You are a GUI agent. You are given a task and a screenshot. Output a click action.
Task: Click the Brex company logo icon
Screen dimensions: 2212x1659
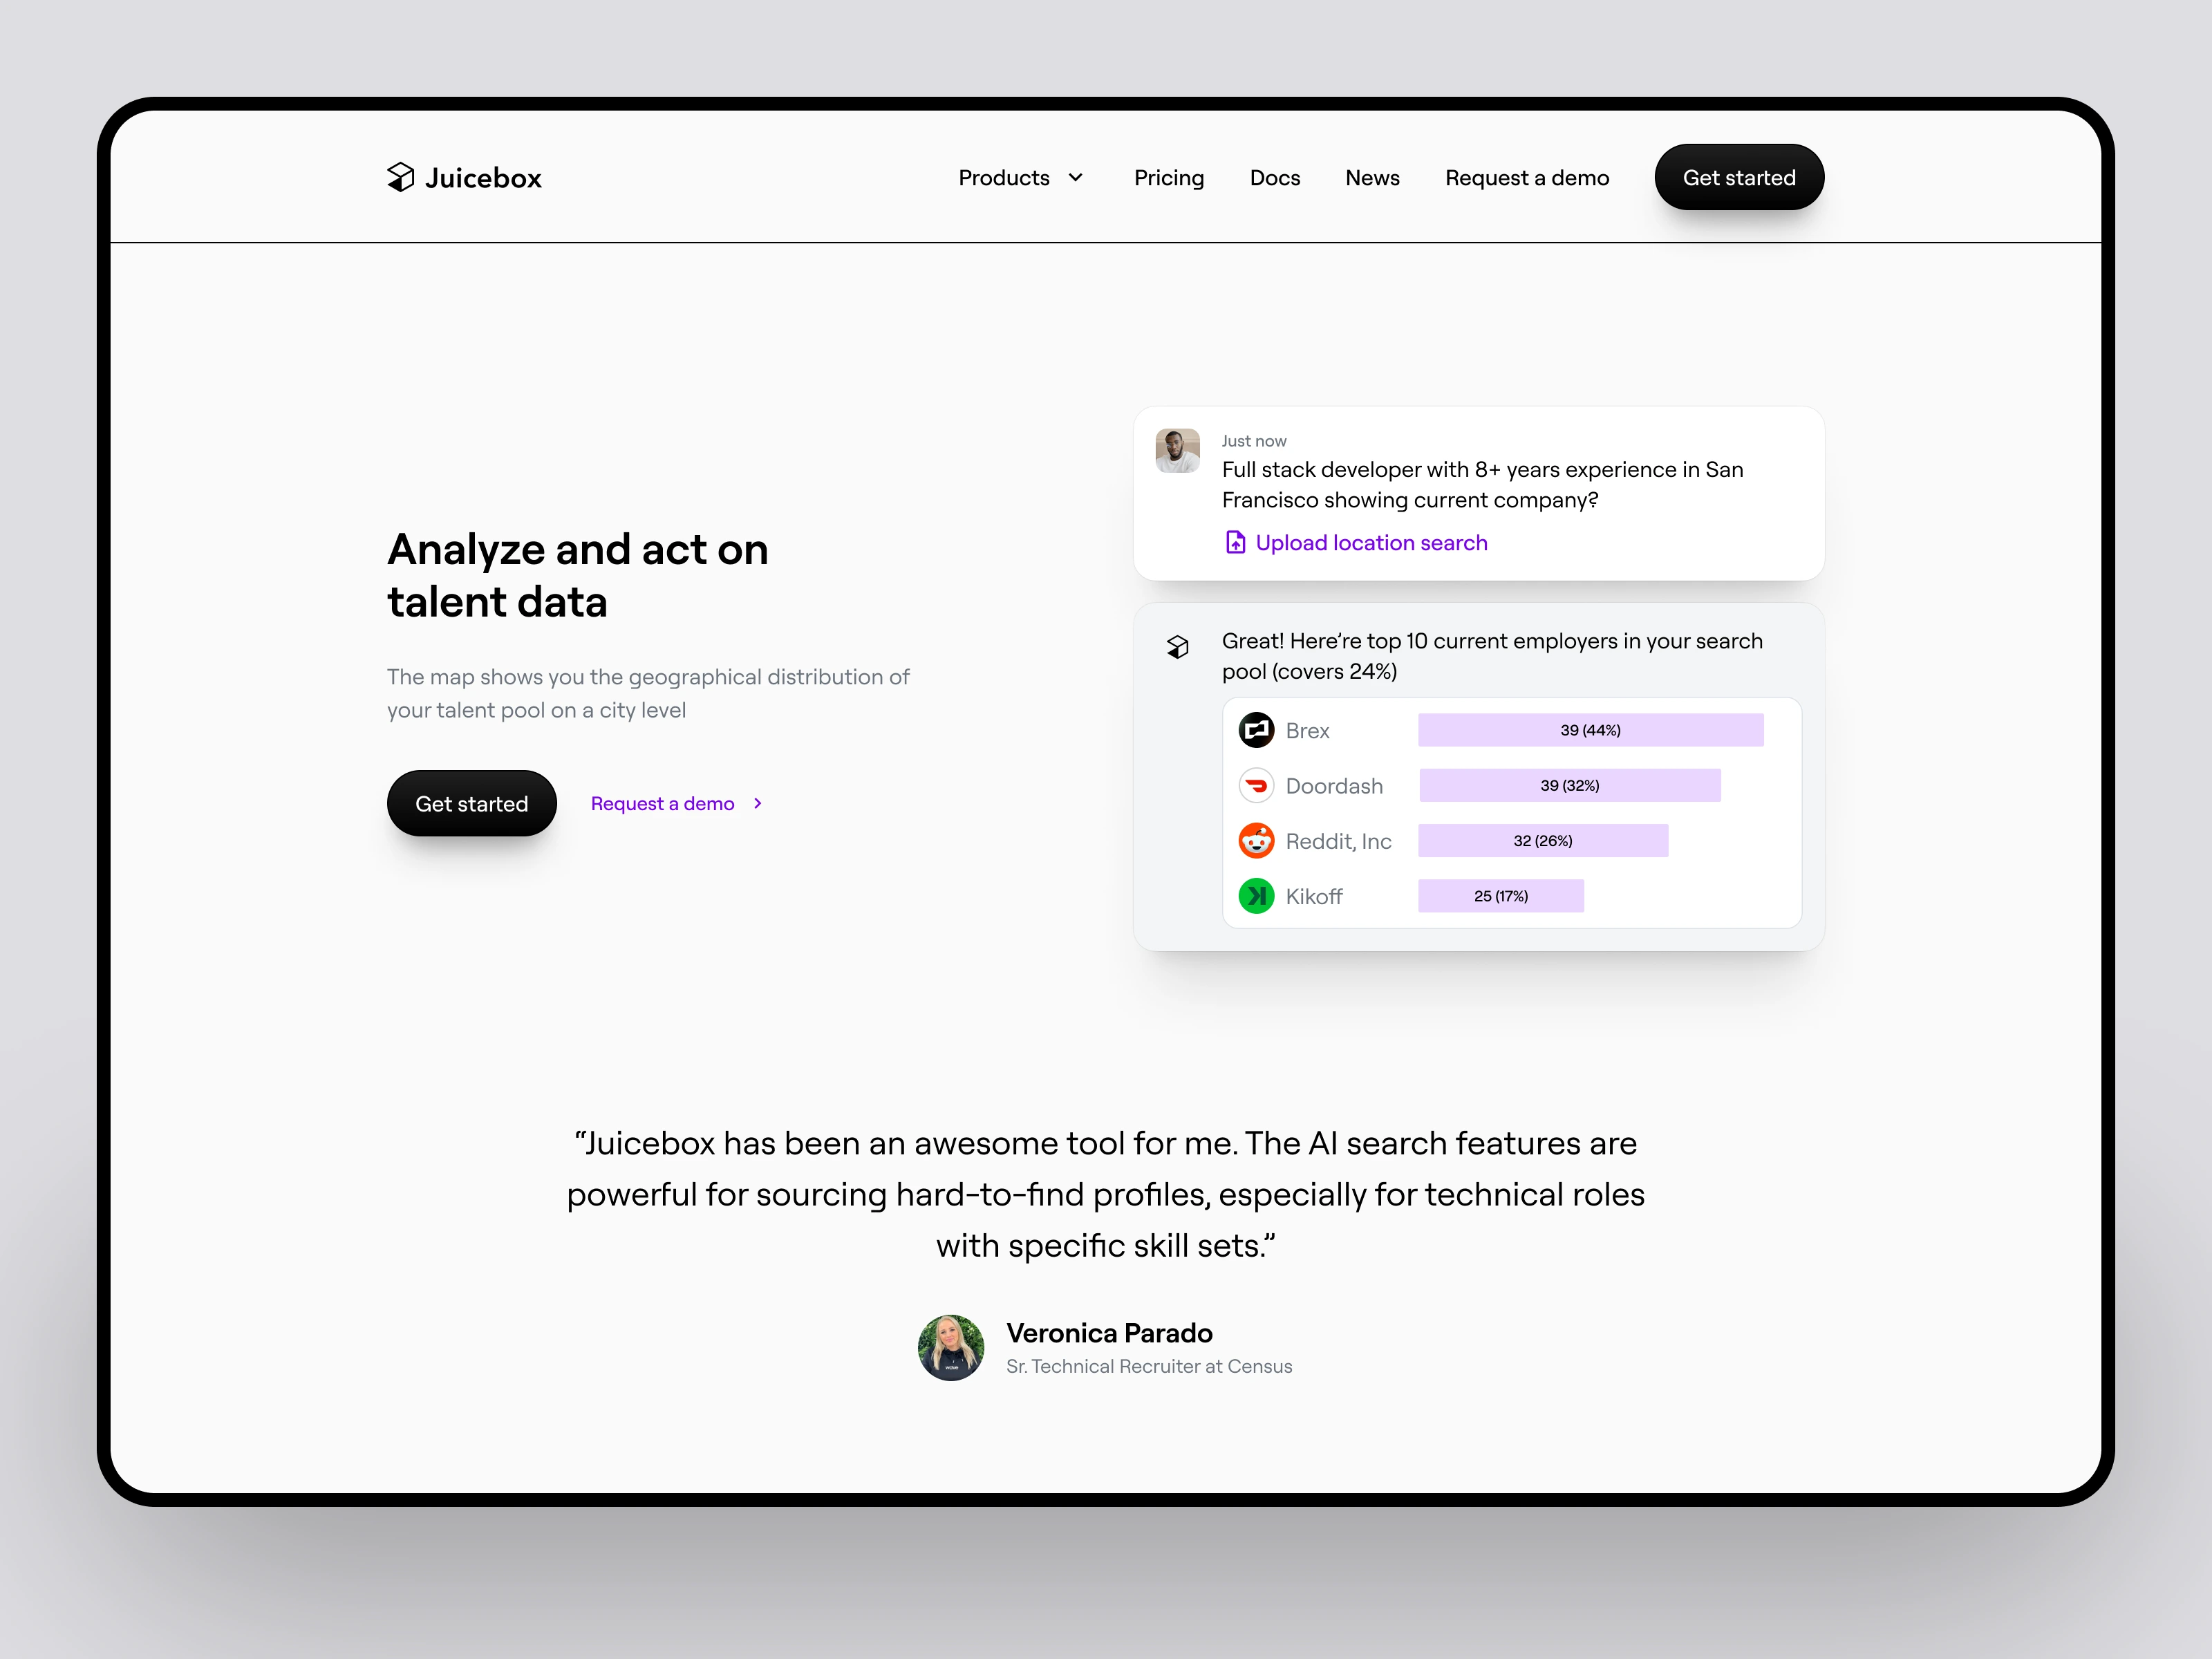1254,729
